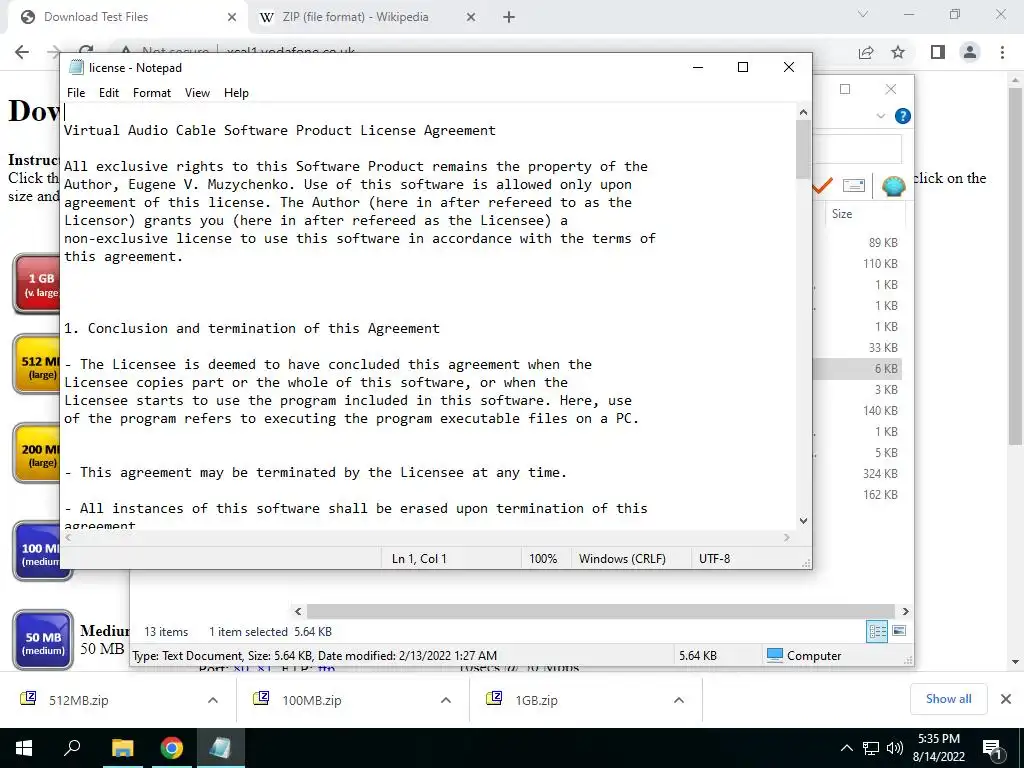1024x768 pixels.
Task: Click the blue help question mark icon
Action: coord(903,116)
